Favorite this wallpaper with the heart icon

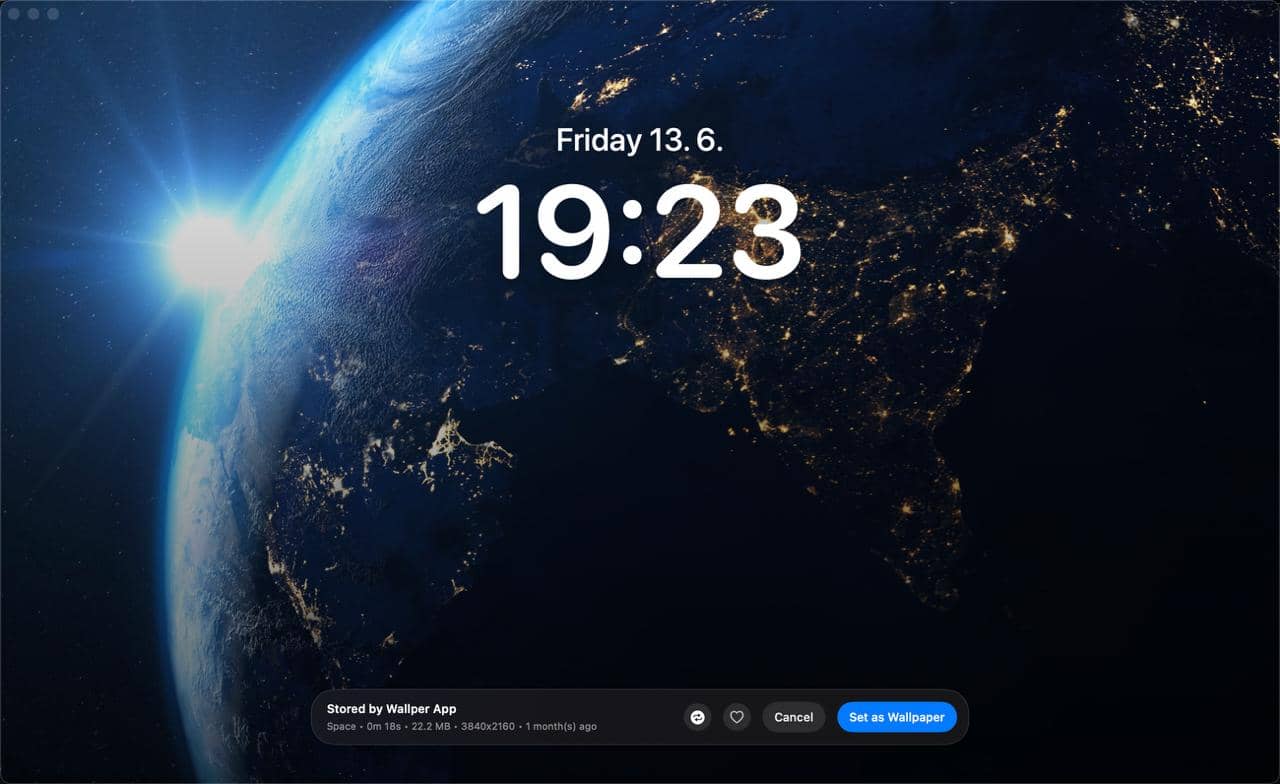[x=737, y=717]
